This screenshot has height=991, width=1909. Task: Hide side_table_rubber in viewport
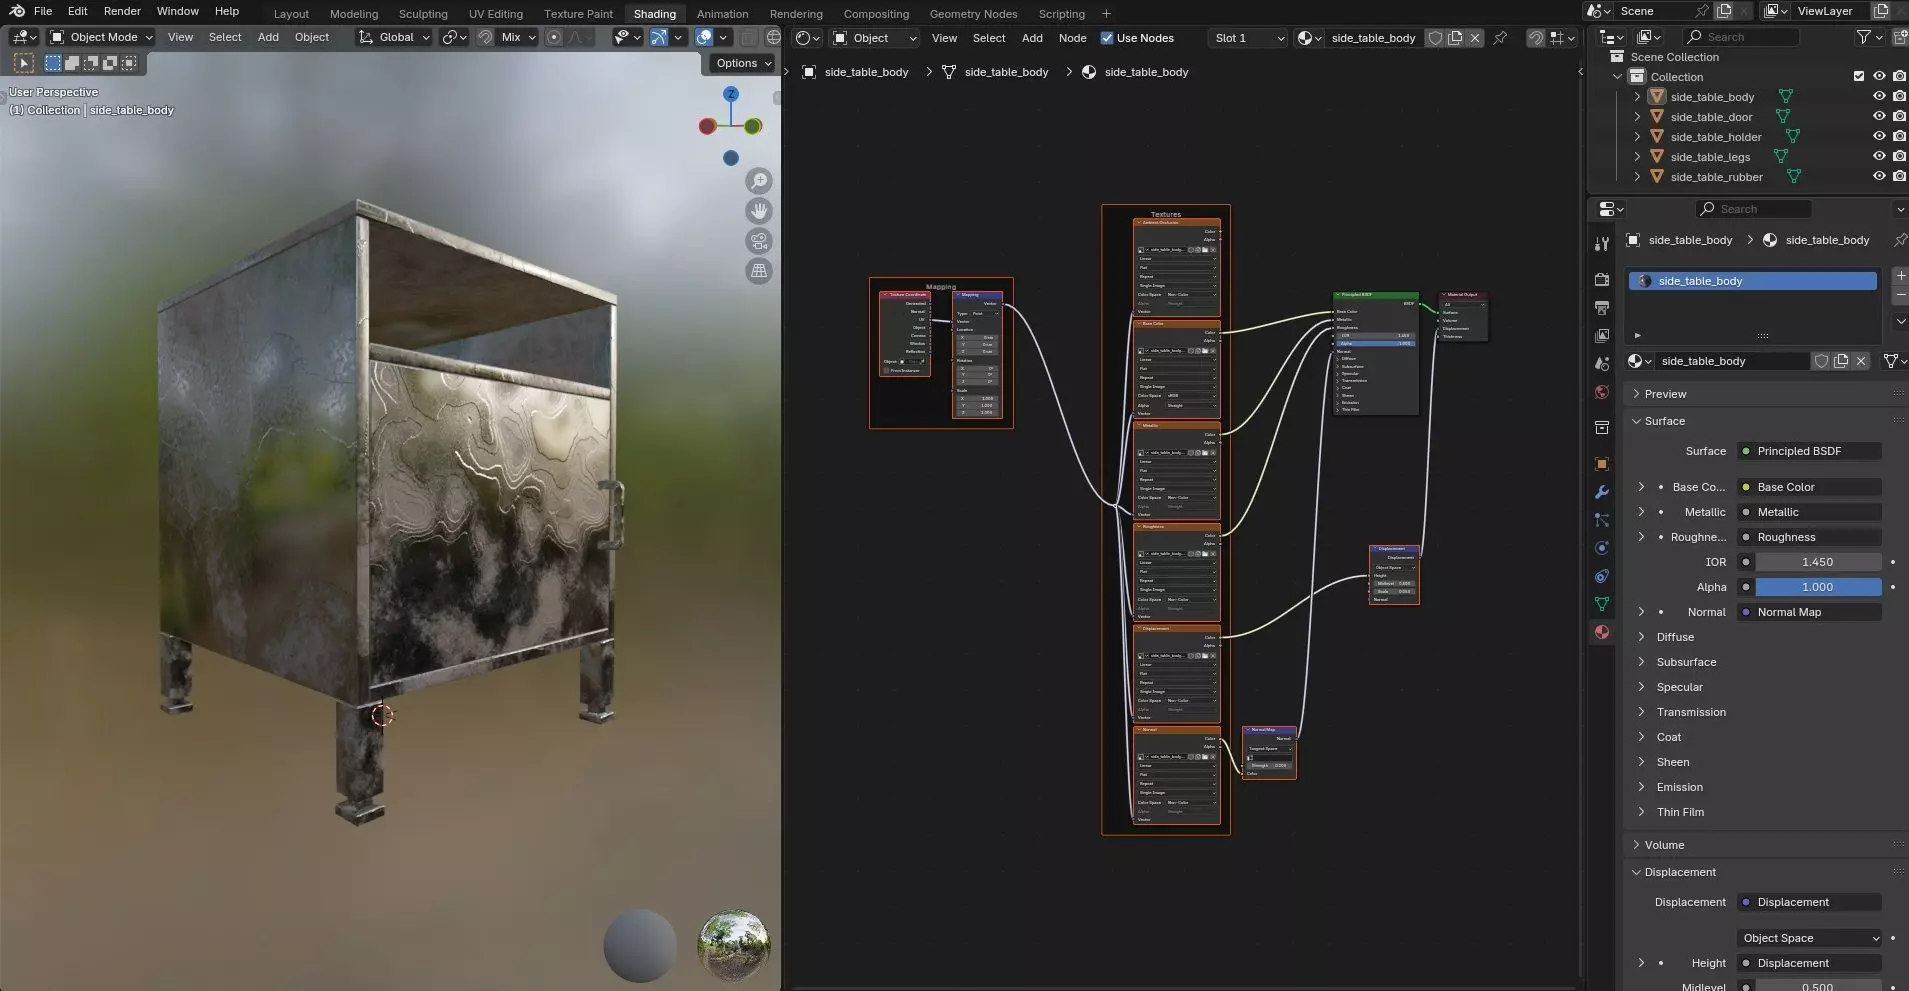1879,177
